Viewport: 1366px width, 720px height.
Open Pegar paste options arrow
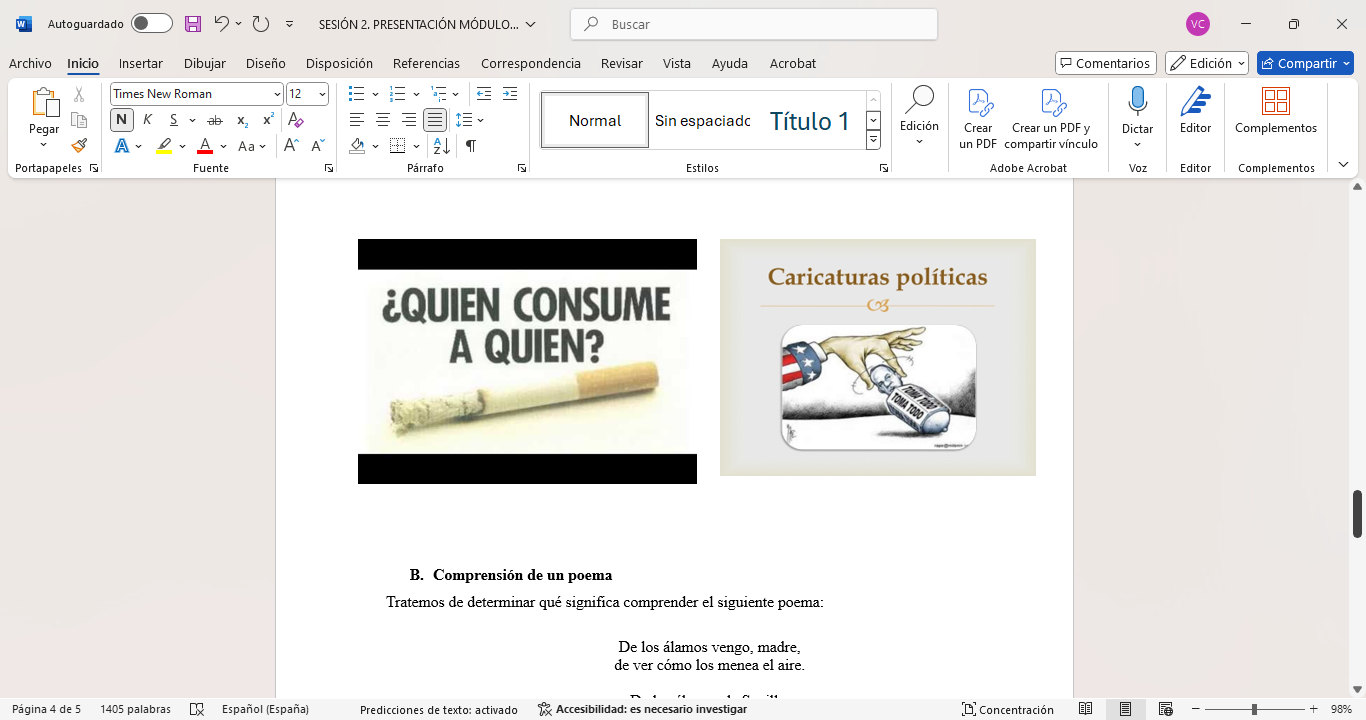point(44,145)
